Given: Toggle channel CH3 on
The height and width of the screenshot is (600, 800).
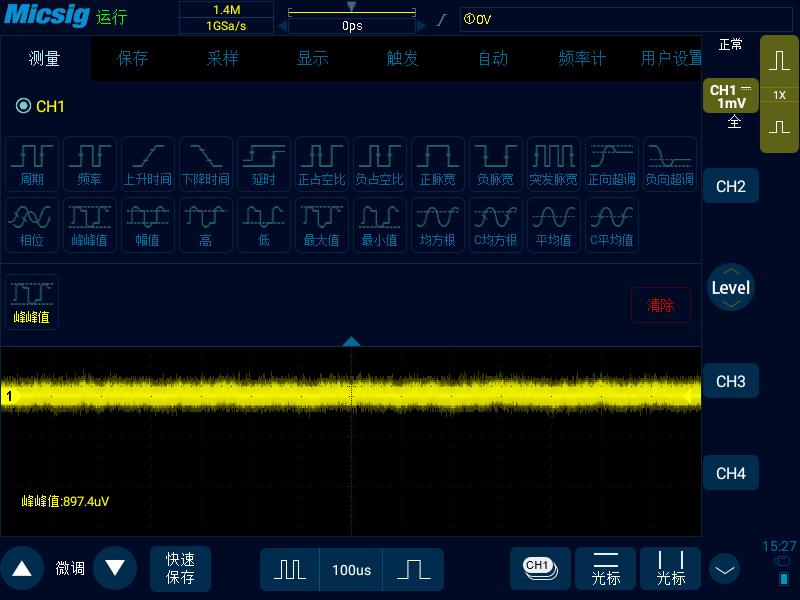Looking at the screenshot, I should click(731, 381).
